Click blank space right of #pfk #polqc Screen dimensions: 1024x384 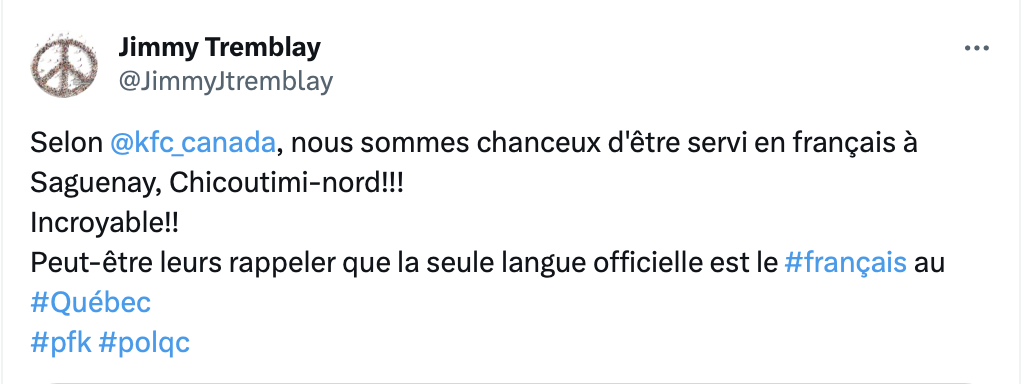(x=588, y=343)
